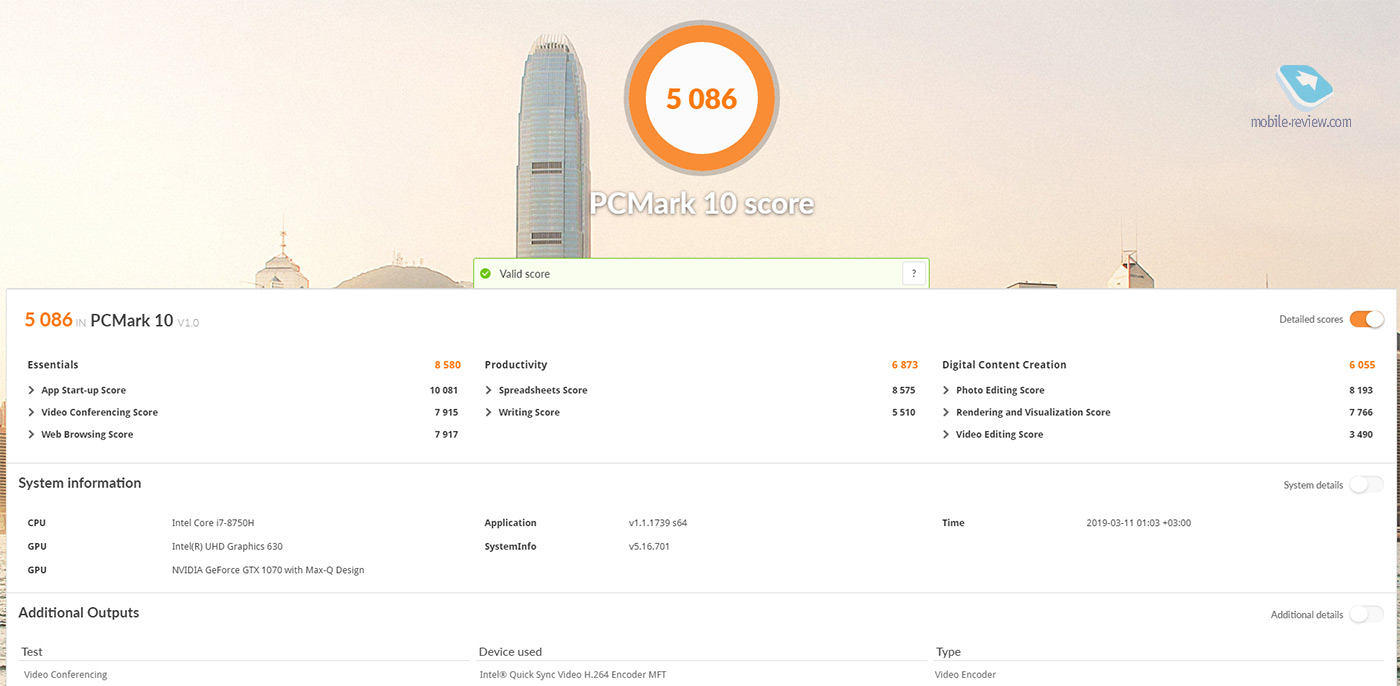
Task: Click the Productivity section heading
Action: pyautogui.click(x=516, y=365)
